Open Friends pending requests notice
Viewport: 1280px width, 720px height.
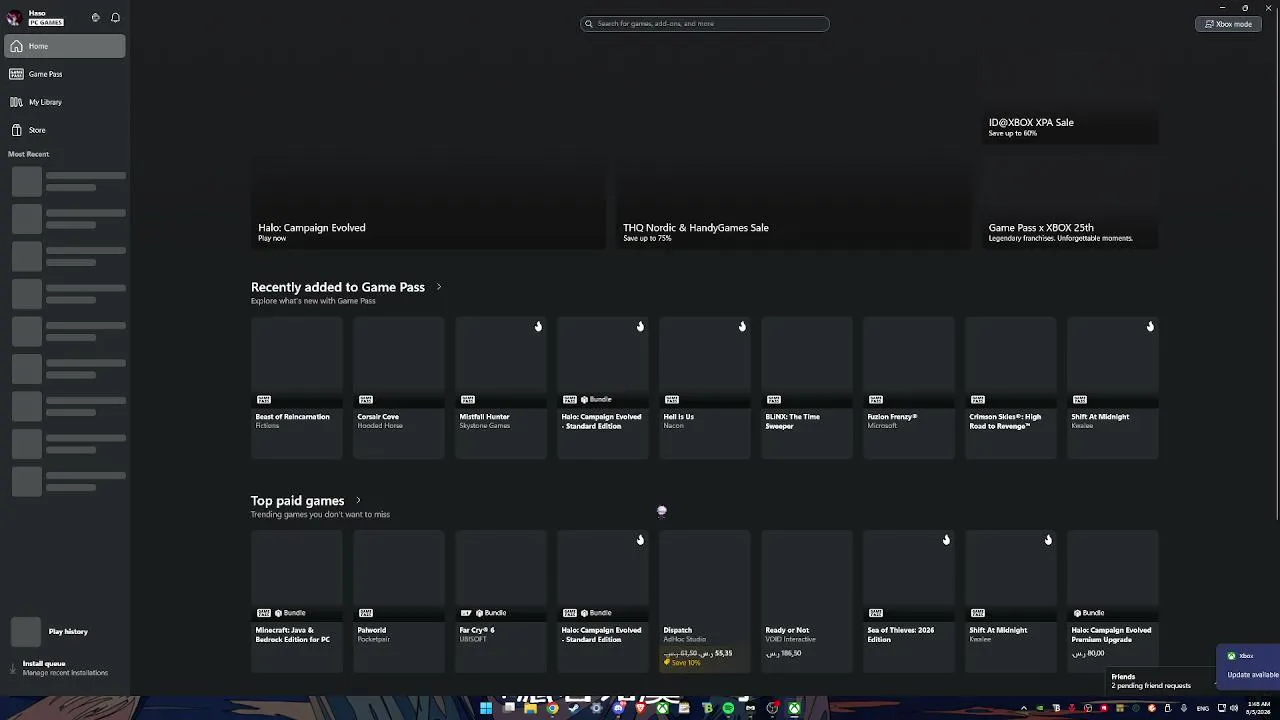[1160, 681]
